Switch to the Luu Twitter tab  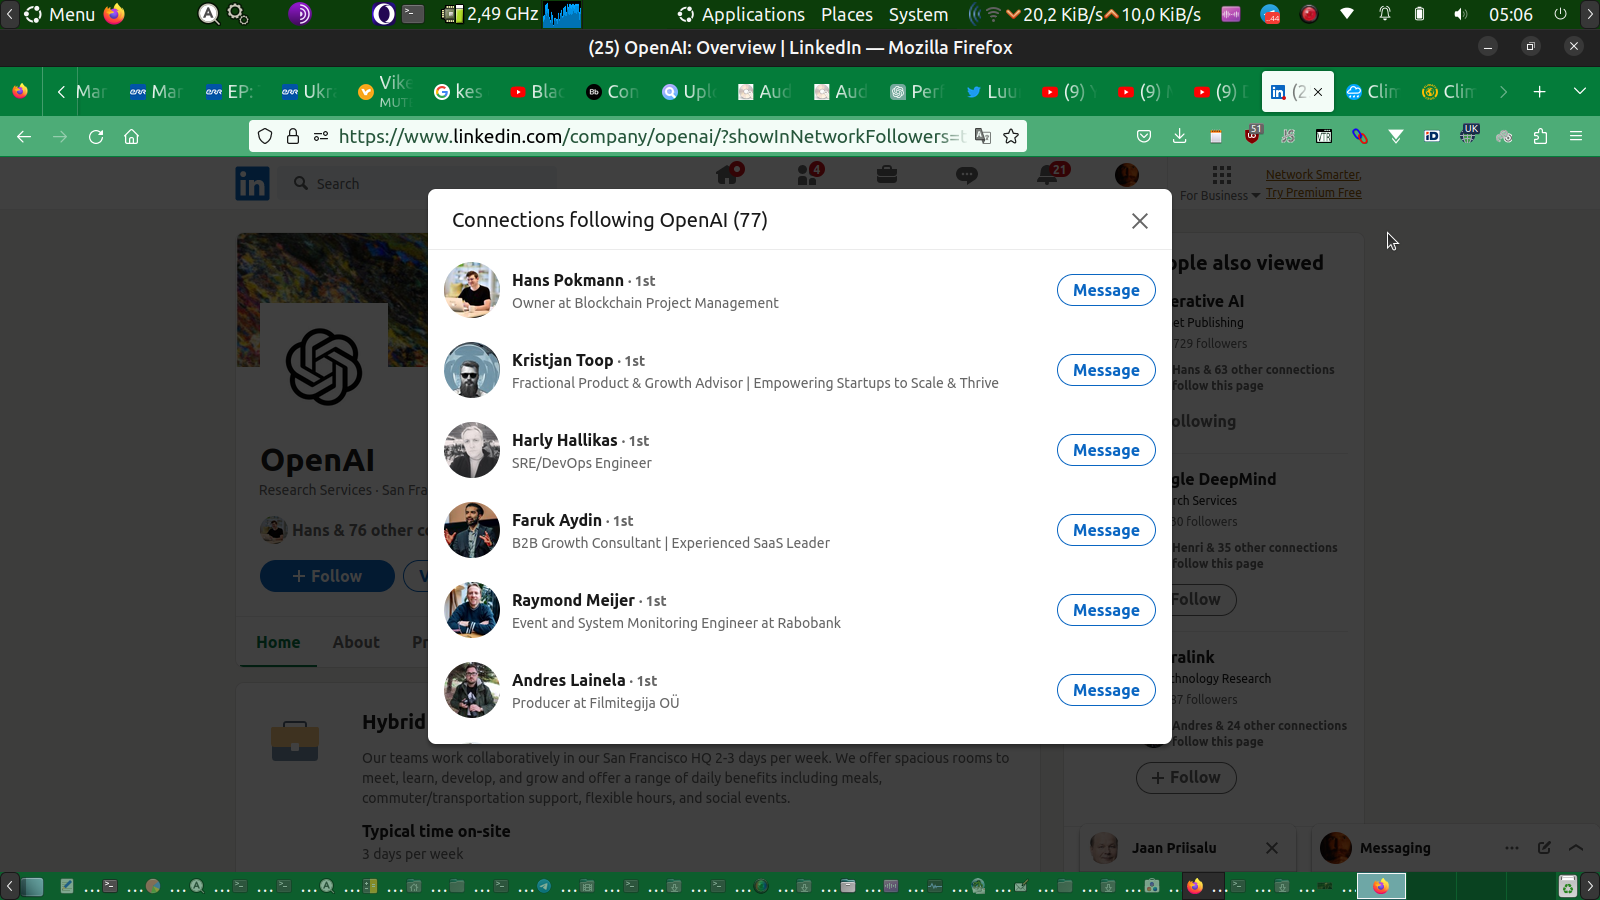click(x=991, y=92)
